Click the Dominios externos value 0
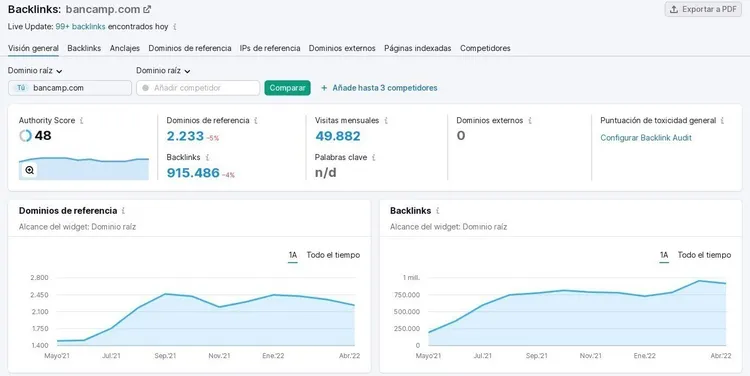 pyautogui.click(x=461, y=136)
